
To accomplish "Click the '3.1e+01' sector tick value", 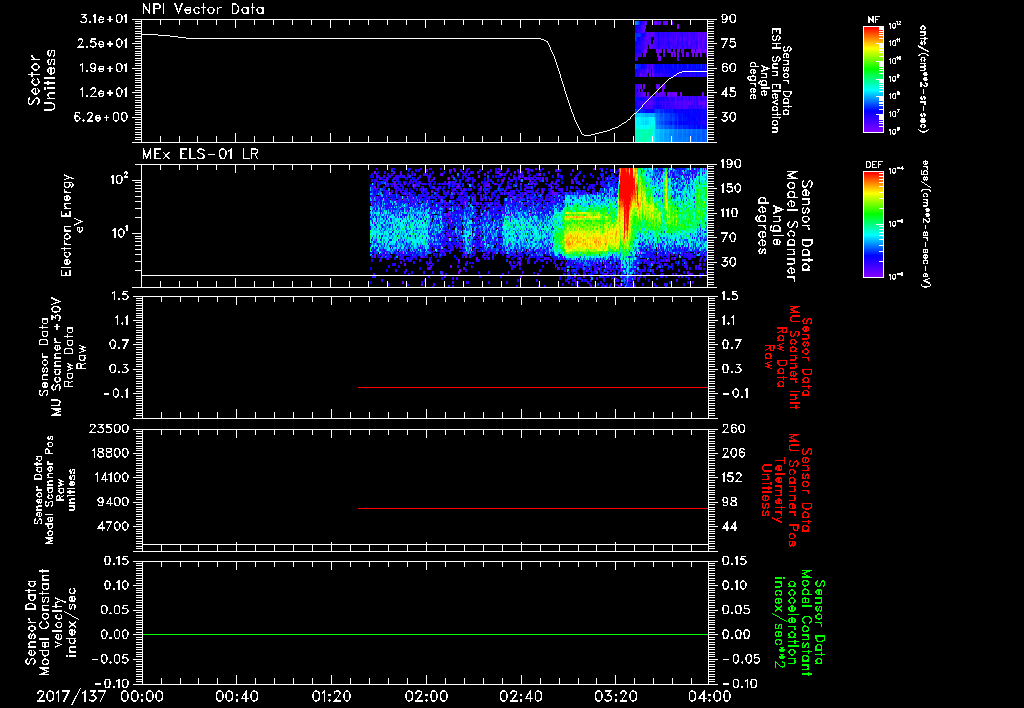I will [x=103, y=19].
